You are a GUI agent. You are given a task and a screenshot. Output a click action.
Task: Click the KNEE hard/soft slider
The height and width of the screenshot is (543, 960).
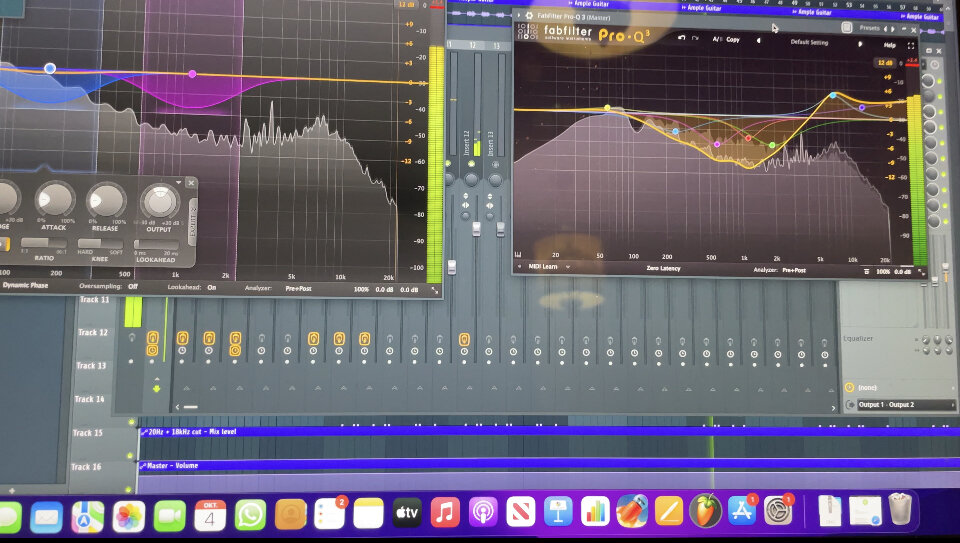[100, 244]
